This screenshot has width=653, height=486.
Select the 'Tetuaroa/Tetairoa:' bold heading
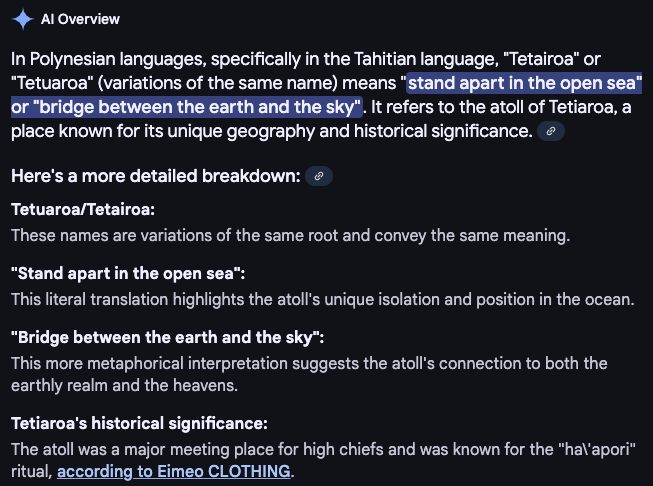[83, 209]
